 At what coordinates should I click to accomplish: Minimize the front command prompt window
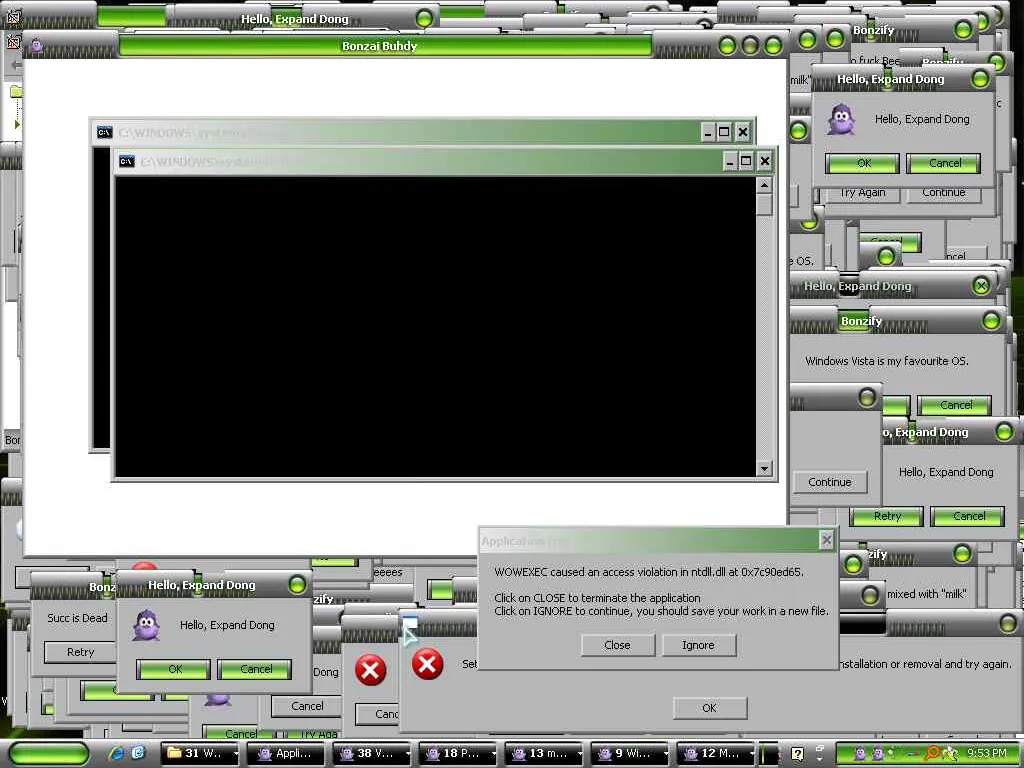click(730, 161)
